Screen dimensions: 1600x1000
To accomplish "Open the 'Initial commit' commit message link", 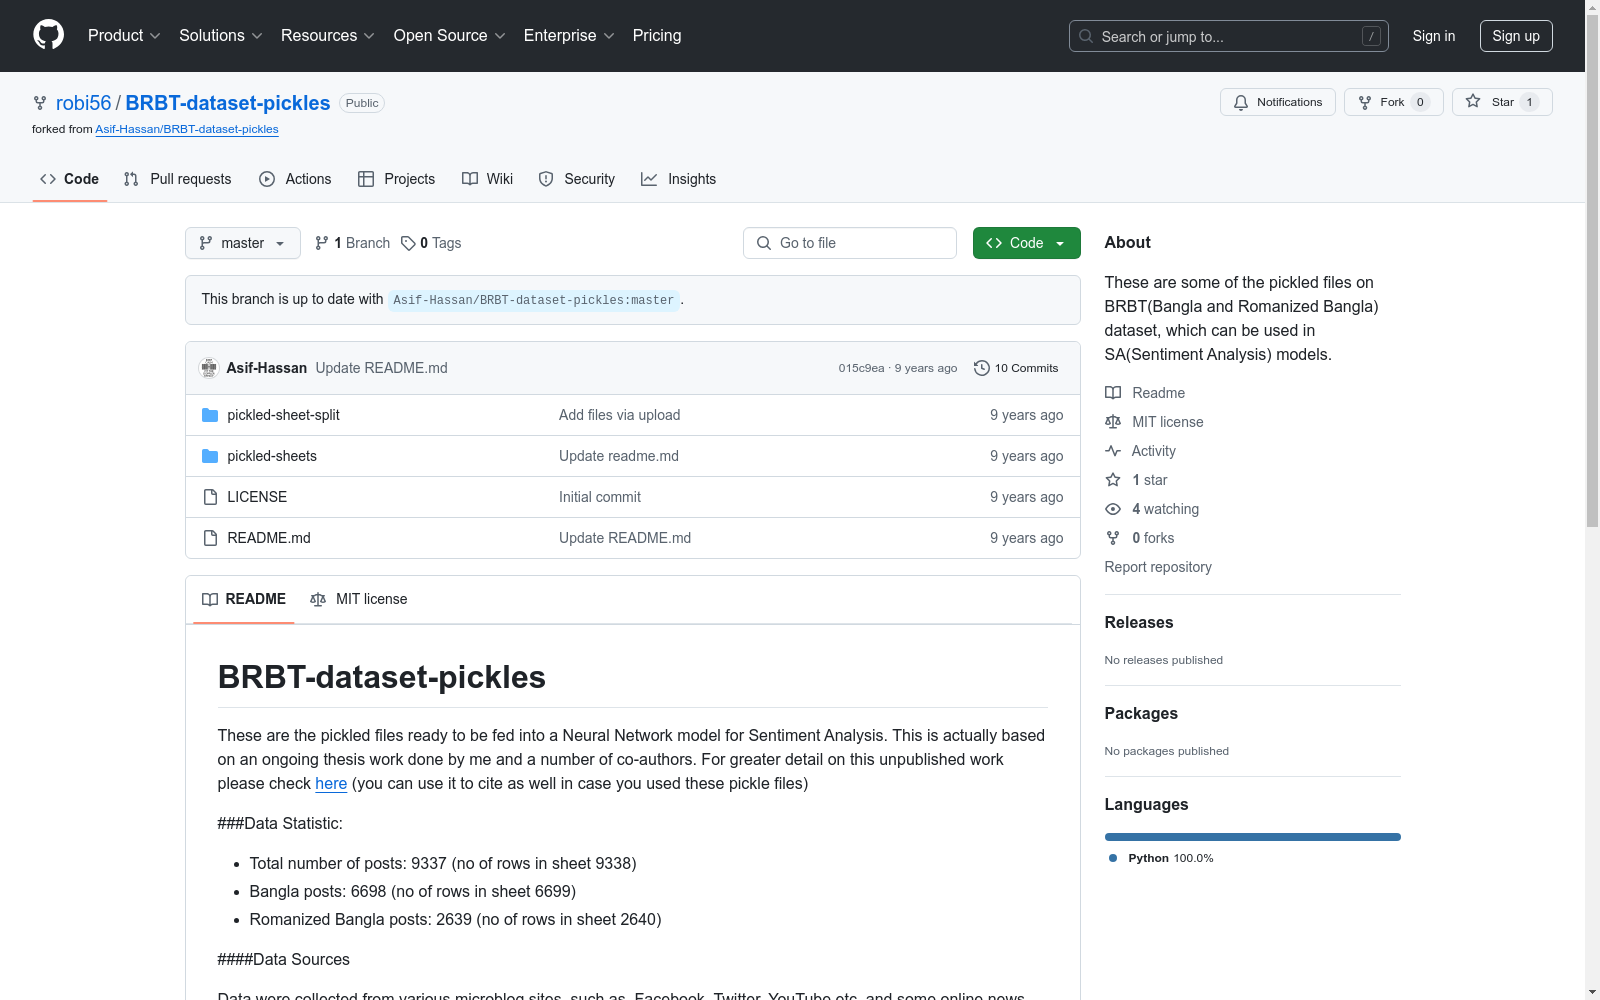I will [x=600, y=497].
